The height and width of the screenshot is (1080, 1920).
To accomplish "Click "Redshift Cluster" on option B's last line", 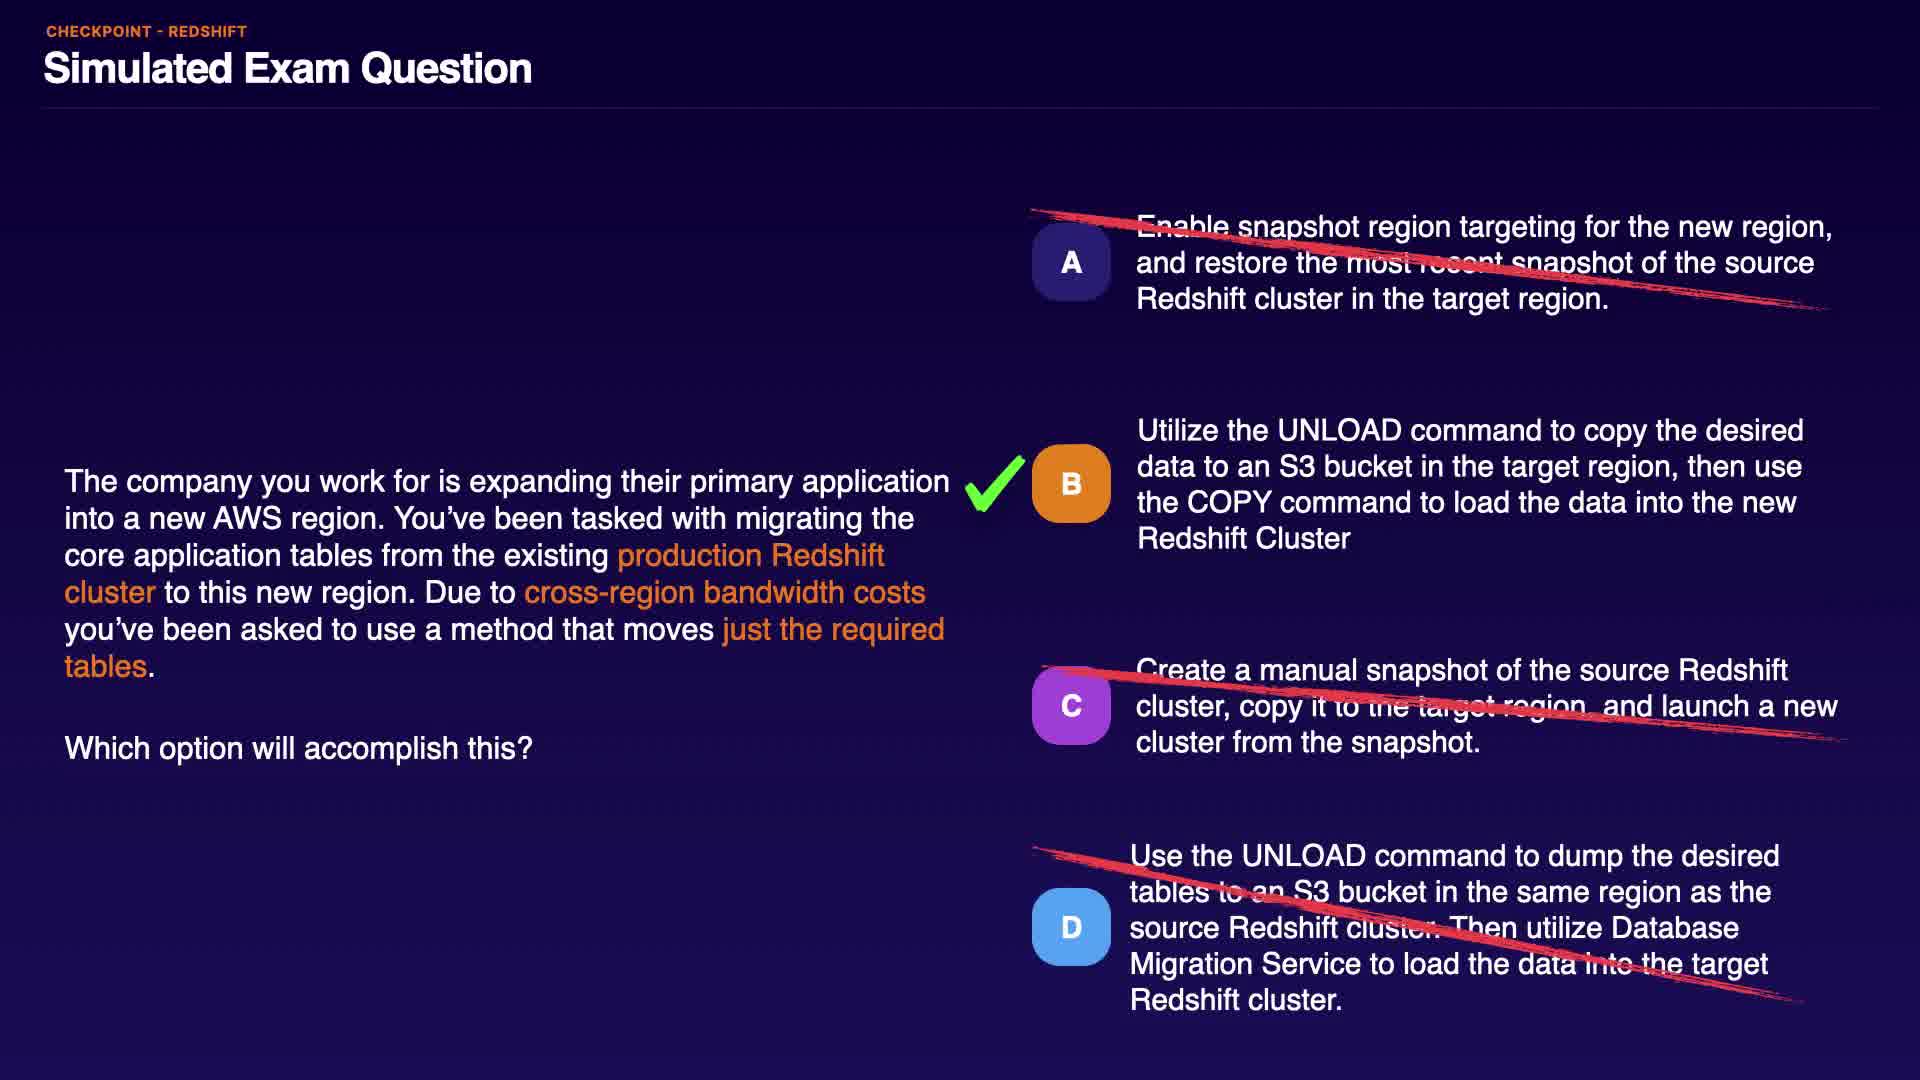I will tap(1243, 539).
